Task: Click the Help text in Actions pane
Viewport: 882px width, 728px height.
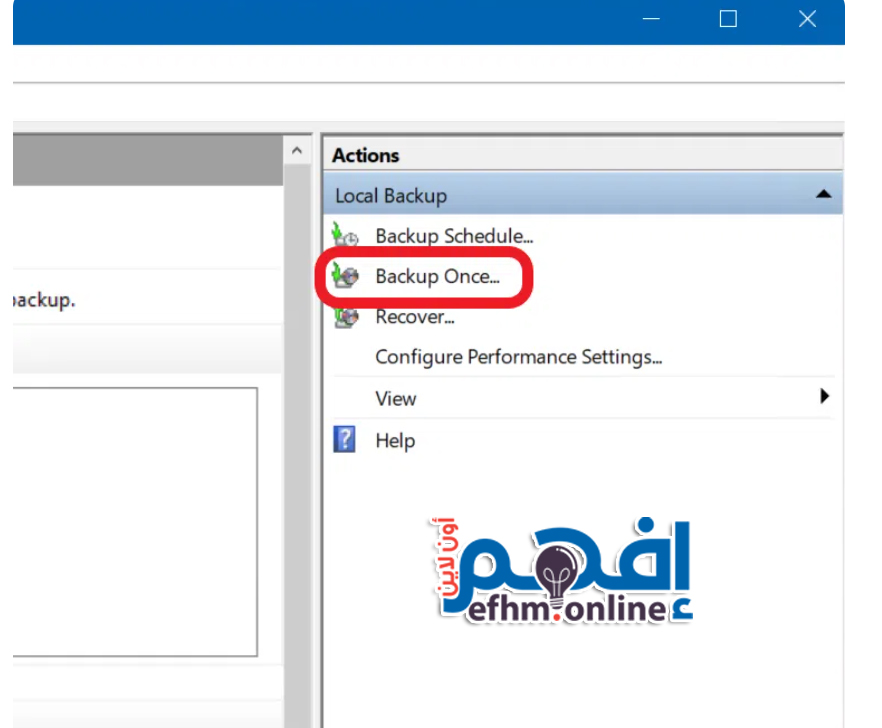Action: pos(395,440)
